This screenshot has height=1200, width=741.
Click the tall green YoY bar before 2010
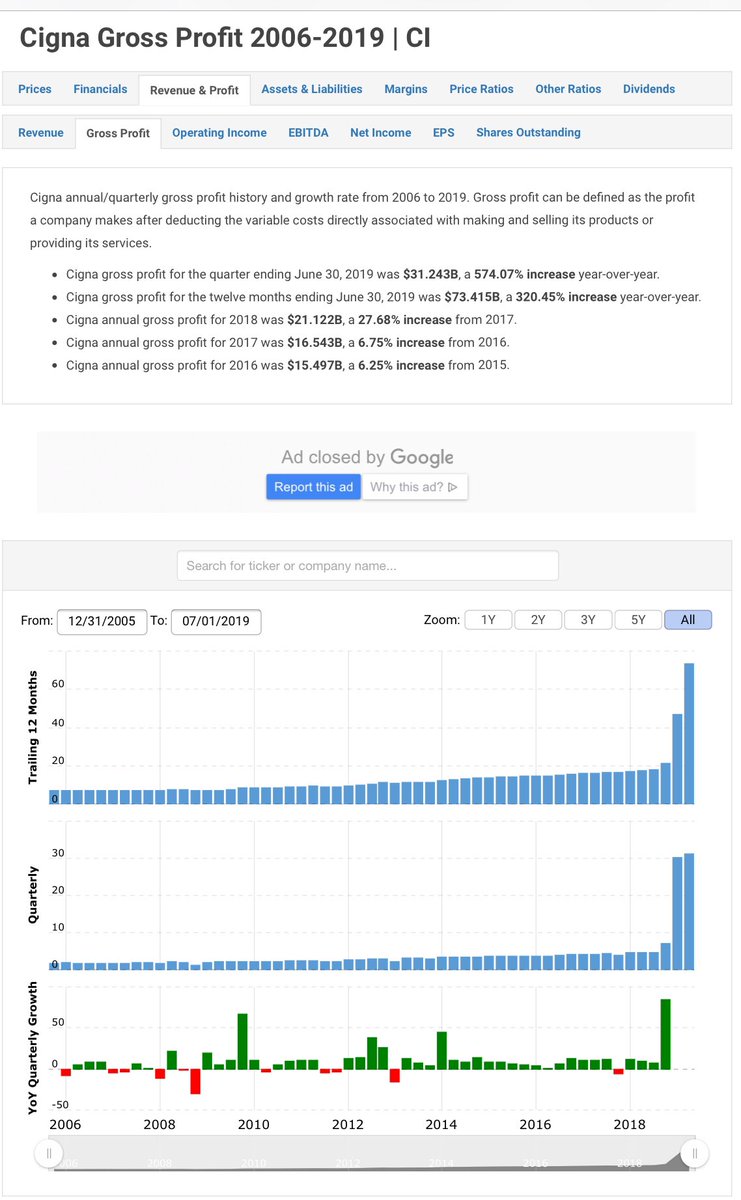[242, 1041]
